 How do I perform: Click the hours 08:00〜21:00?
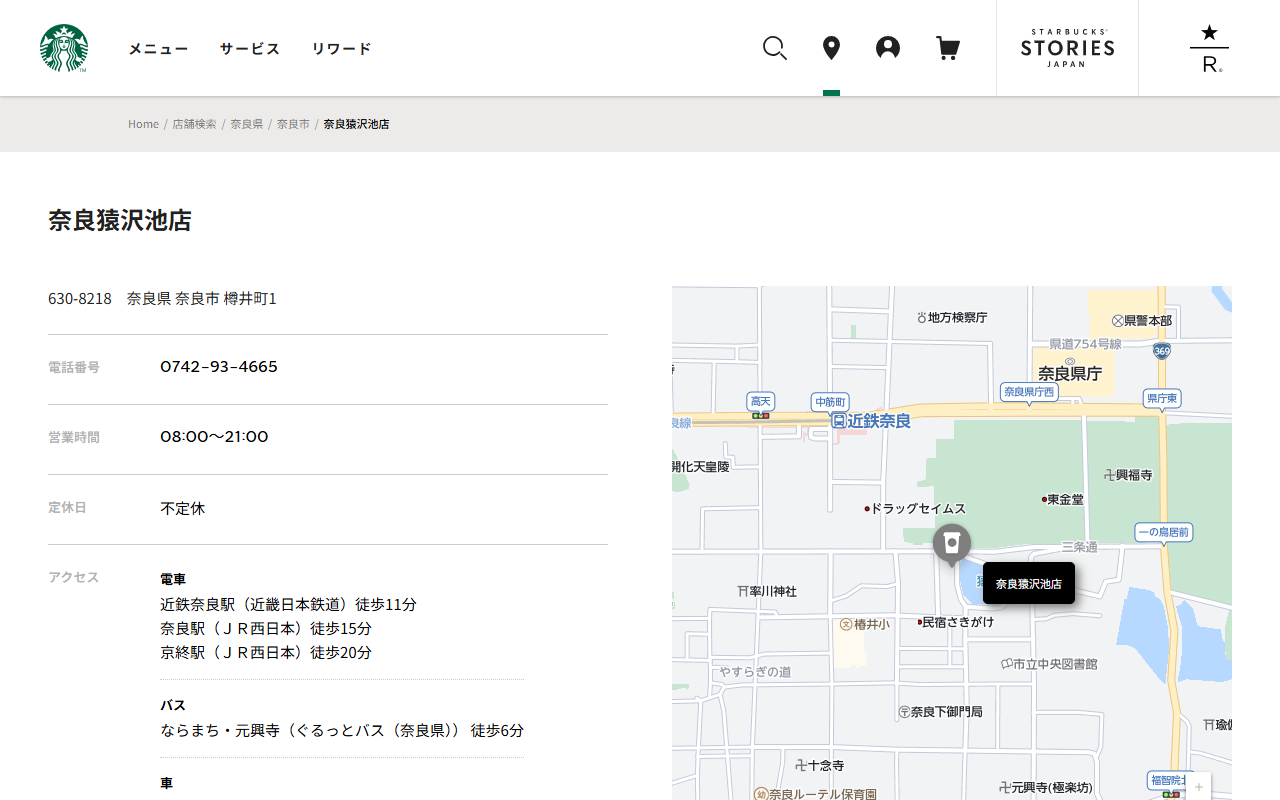(214, 437)
